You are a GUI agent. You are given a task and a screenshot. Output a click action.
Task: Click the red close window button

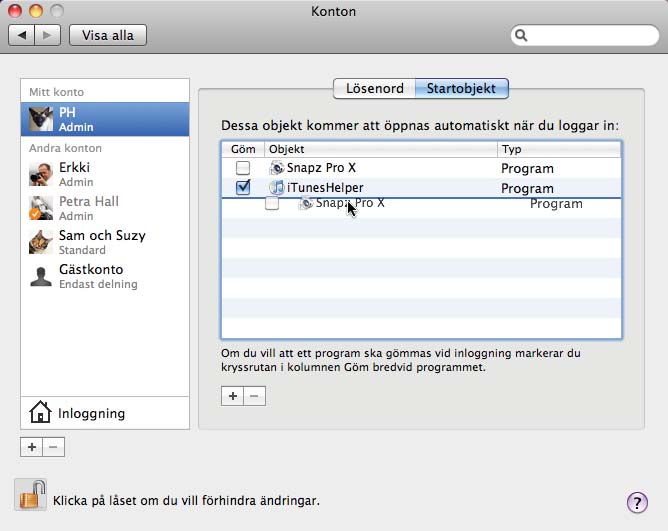[15, 11]
